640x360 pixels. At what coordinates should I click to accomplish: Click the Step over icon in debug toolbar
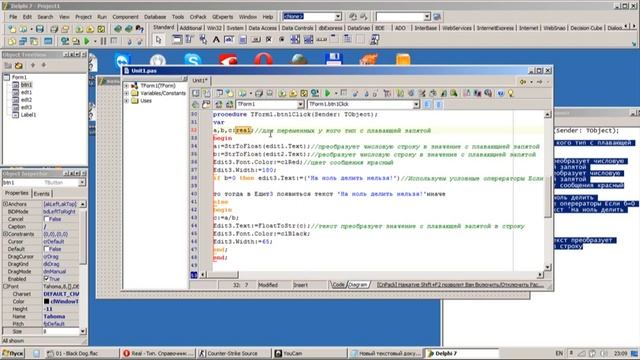(140, 41)
